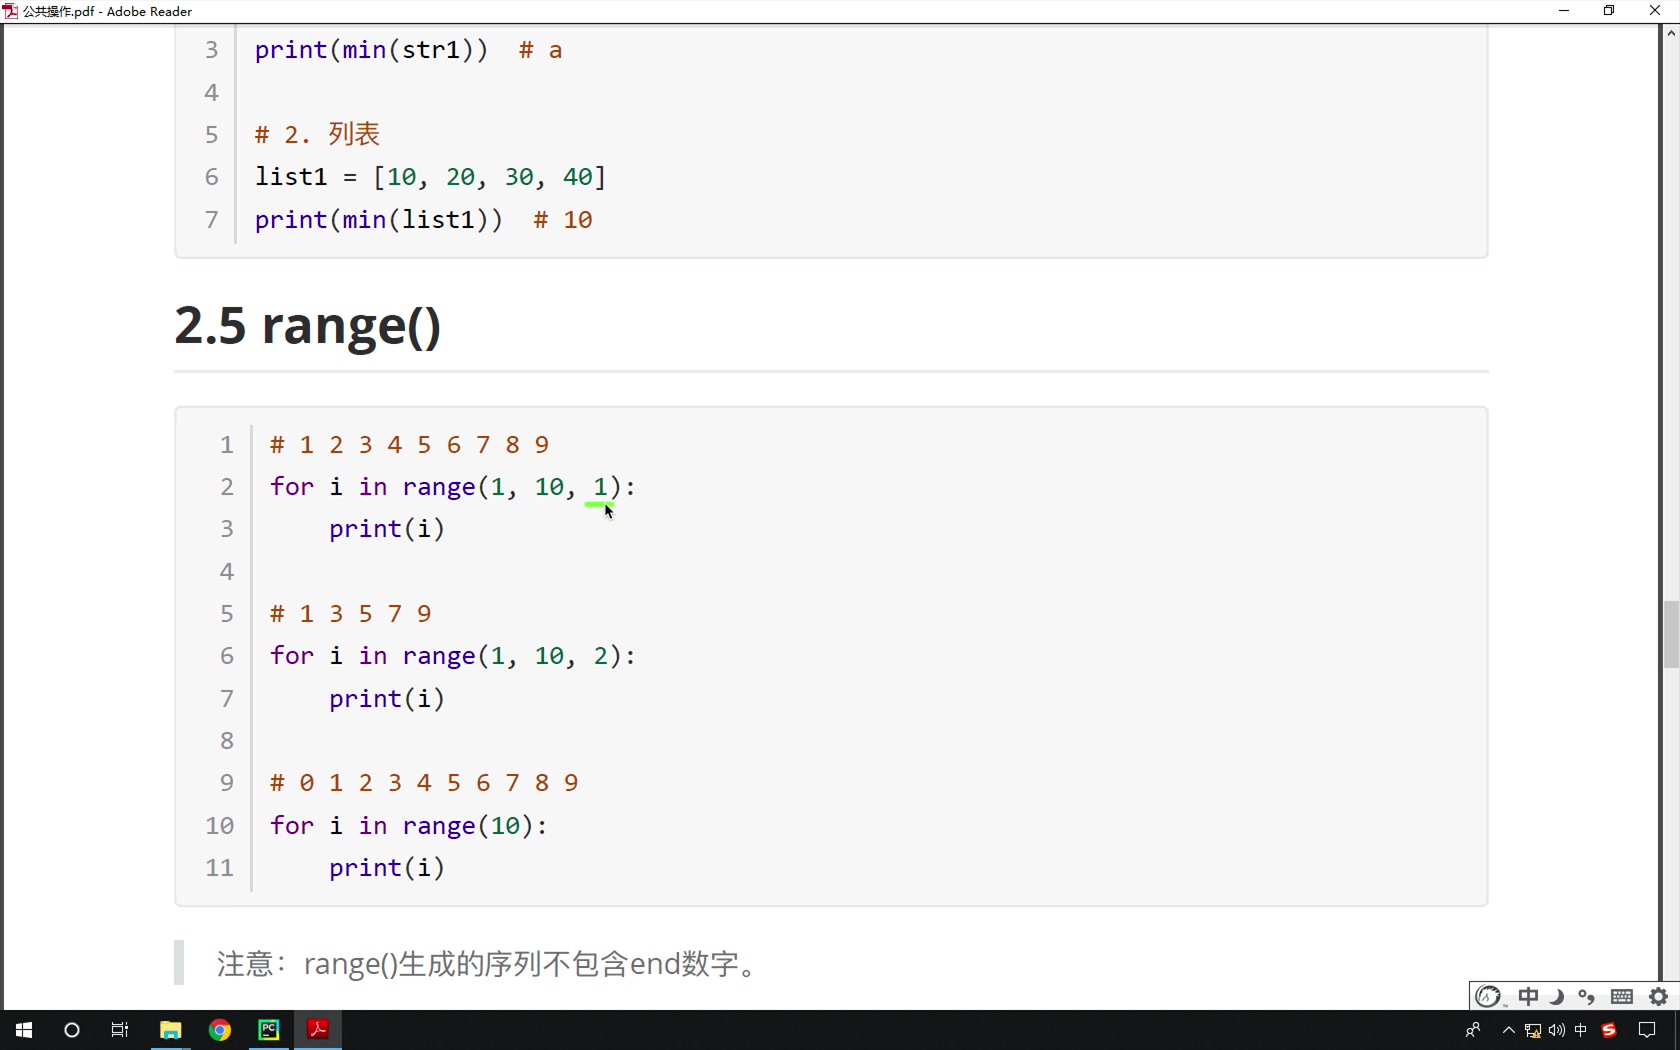
Task: Click the Adobe Reader title bar icon
Action: (10, 11)
